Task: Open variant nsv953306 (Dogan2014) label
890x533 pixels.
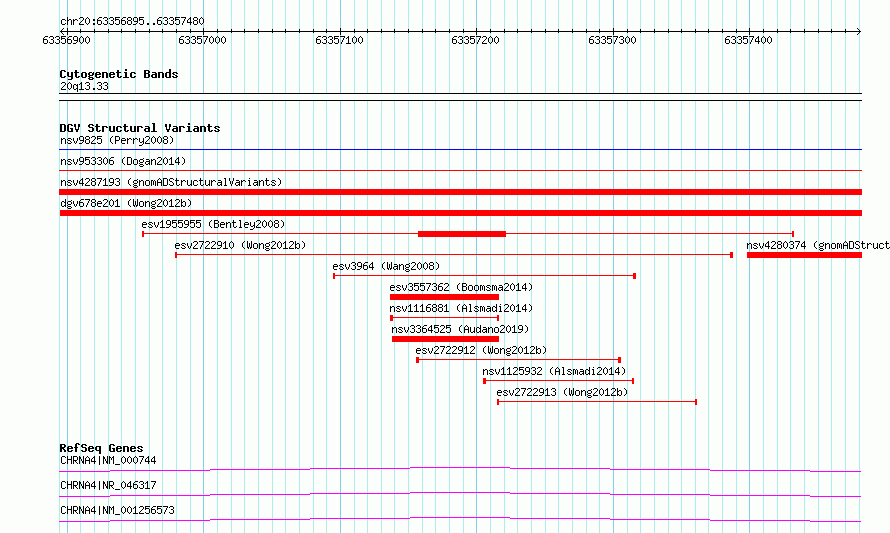Action: coord(123,161)
